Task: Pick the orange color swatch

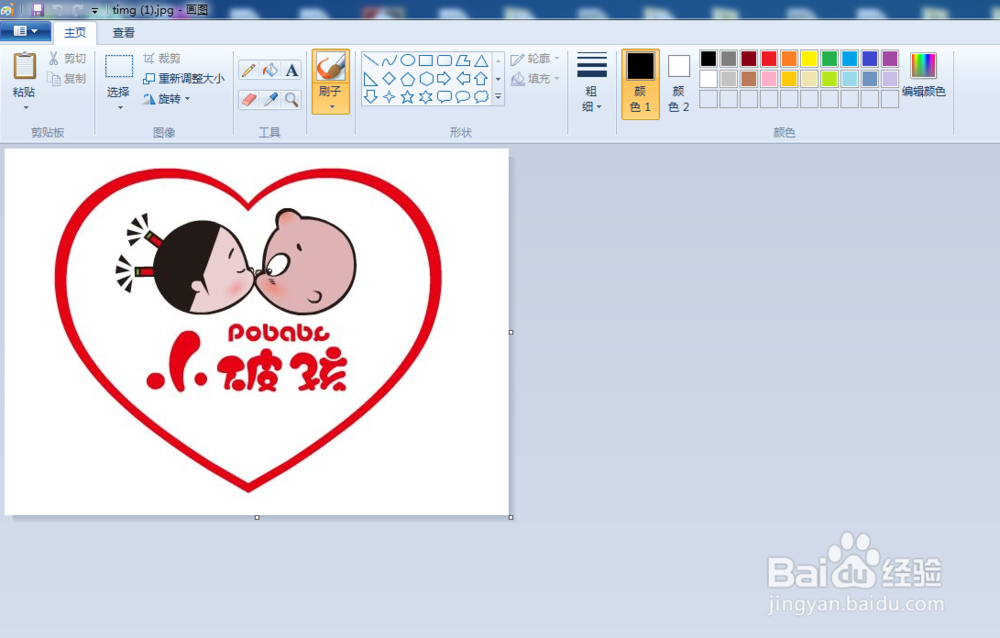Action: [789, 59]
